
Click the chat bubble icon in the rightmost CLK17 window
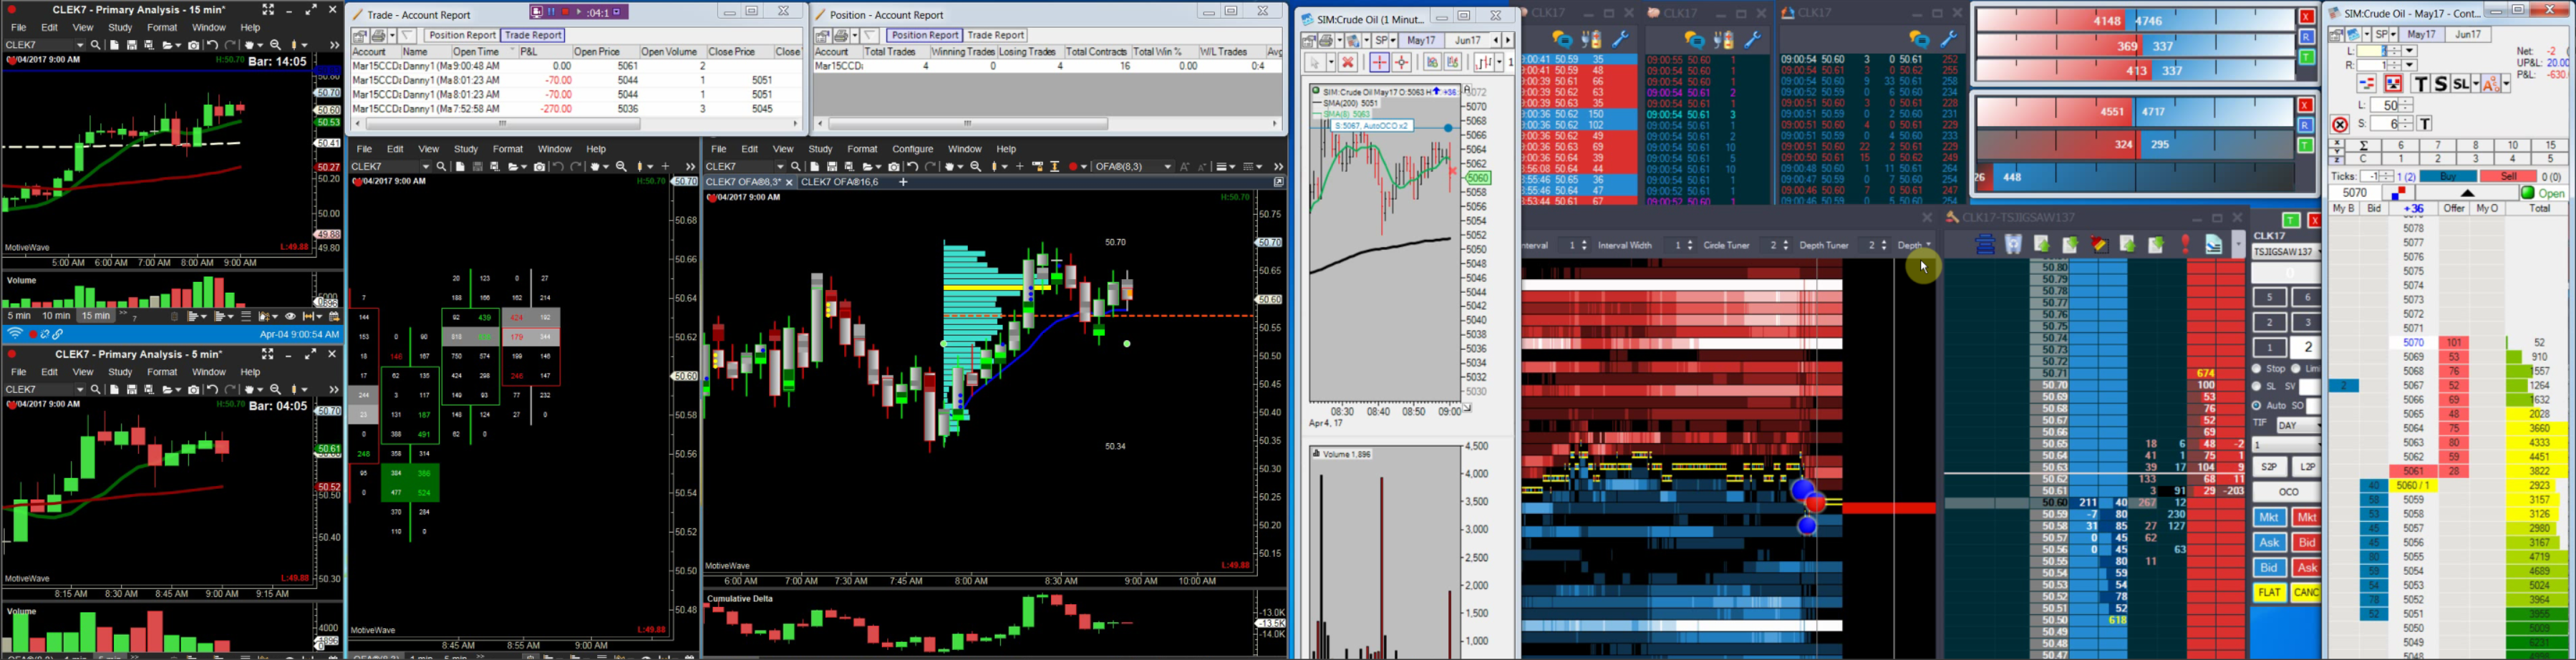point(1919,39)
